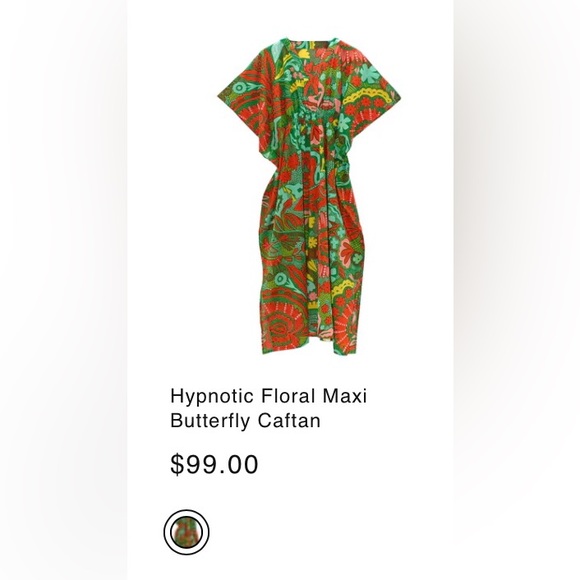
Task: Click the word 'Butterfly' in the title
Action: [211, 421]
